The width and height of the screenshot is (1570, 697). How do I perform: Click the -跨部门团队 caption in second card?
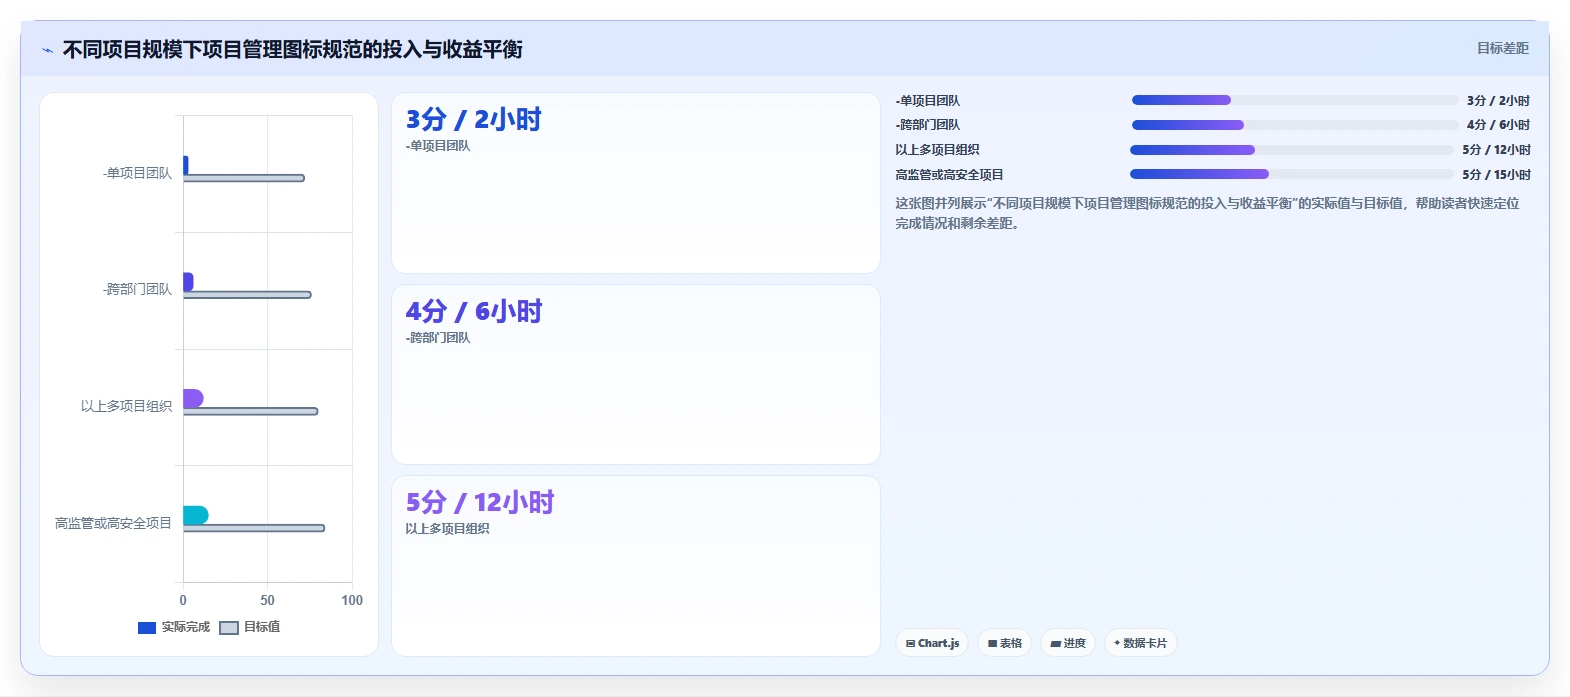click(437, 338)
